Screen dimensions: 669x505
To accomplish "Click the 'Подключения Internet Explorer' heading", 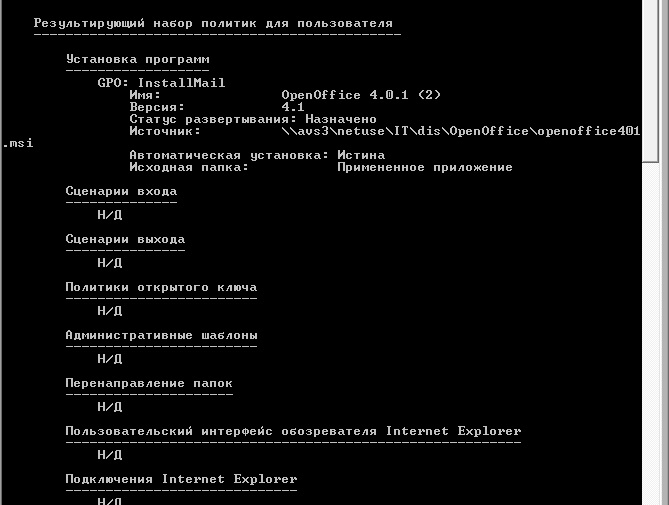I will (x=182, y=479).
